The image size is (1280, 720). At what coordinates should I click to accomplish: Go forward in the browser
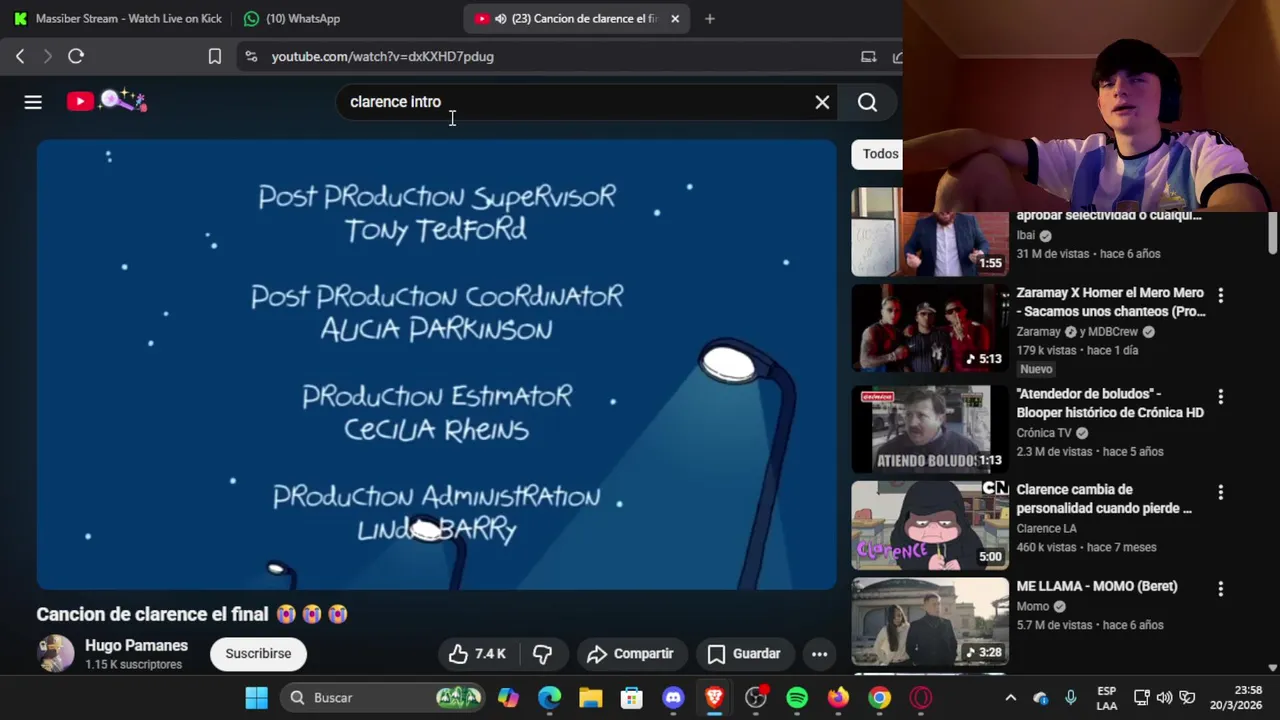coord(47,57)
